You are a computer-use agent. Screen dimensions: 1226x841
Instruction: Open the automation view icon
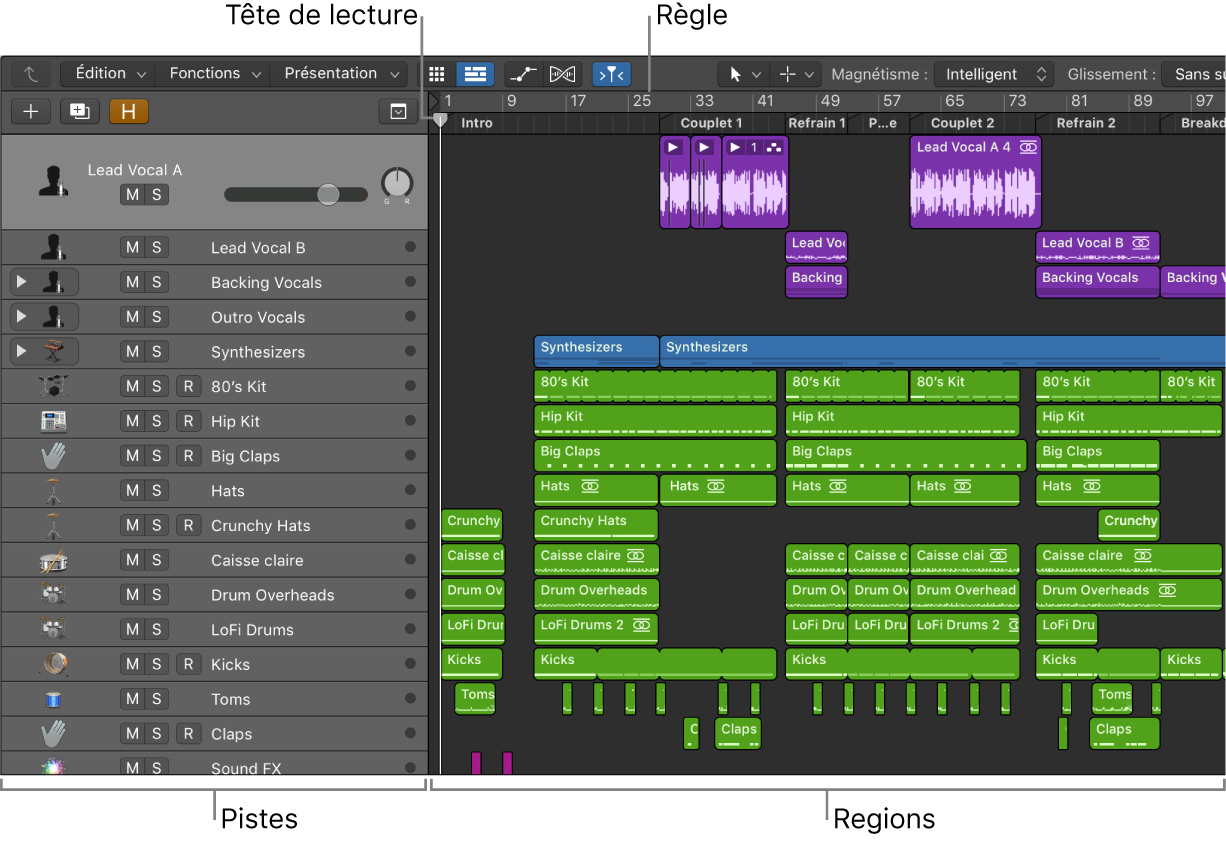[522, 73]
